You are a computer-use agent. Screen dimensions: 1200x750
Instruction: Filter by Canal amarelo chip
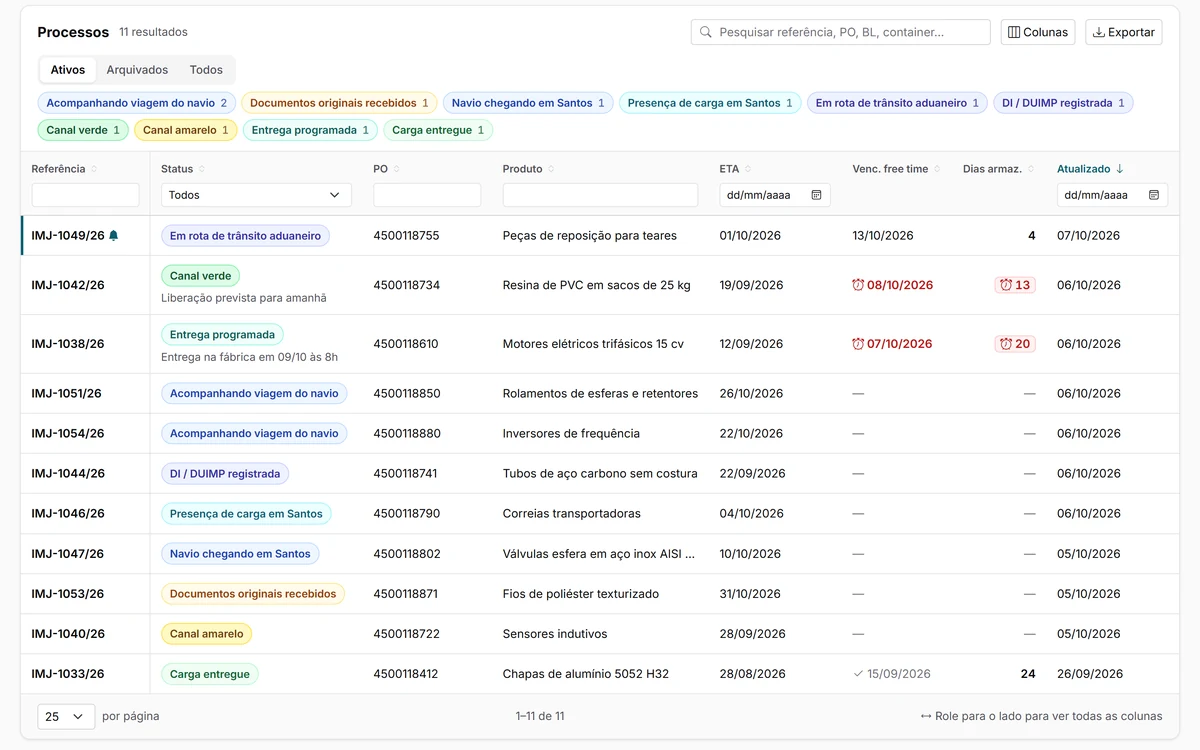[186, 130]
